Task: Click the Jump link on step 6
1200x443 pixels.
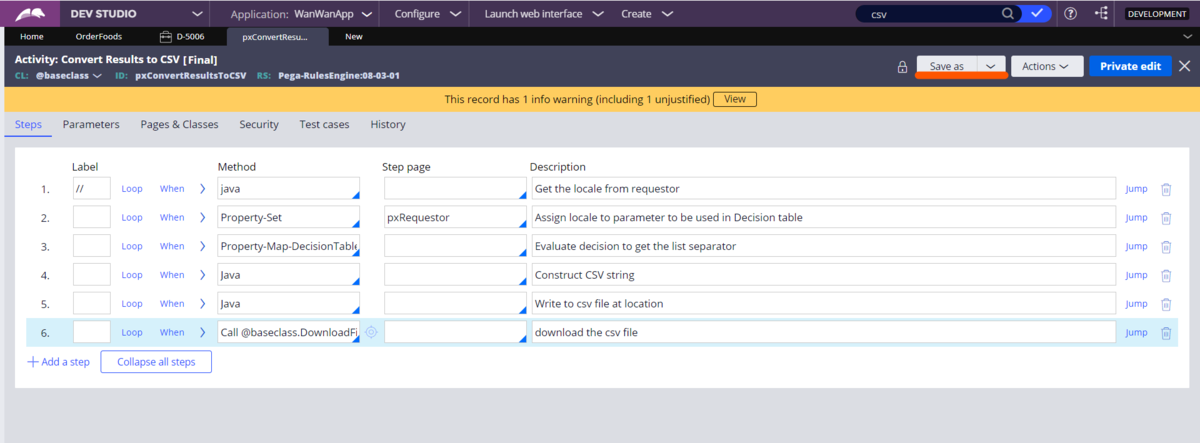Action: 1137,332
